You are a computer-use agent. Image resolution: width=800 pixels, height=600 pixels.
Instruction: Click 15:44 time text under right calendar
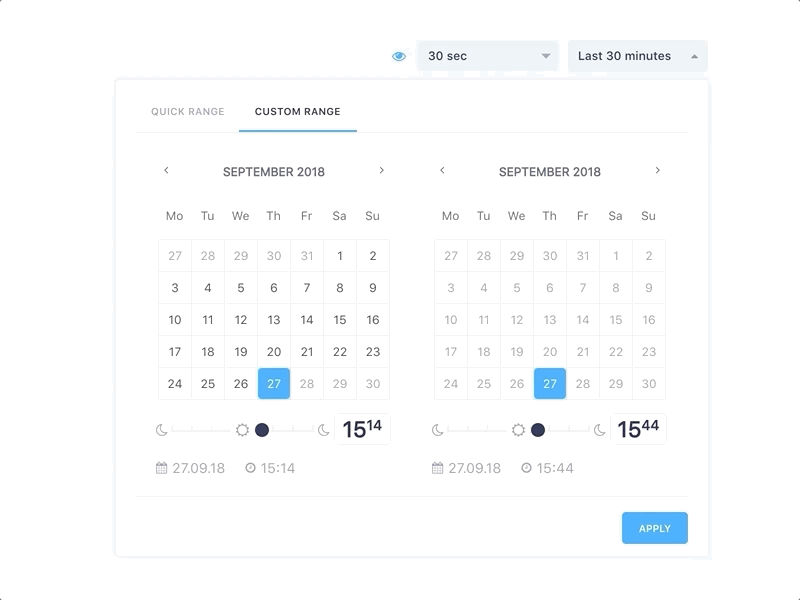555,468
